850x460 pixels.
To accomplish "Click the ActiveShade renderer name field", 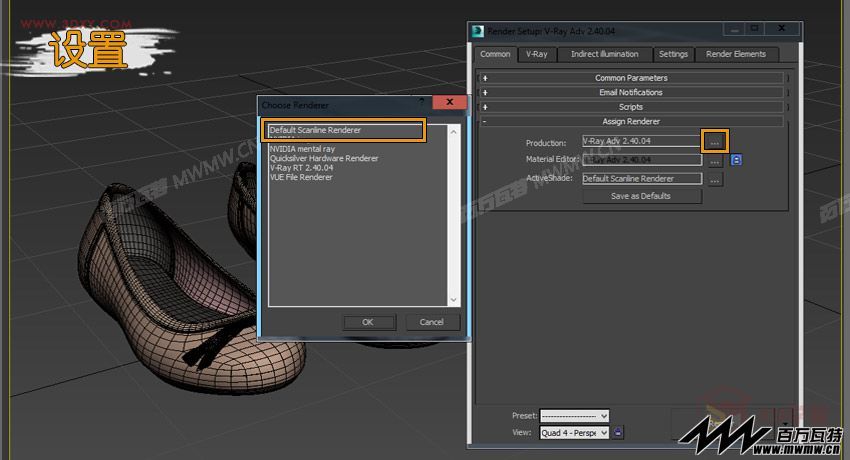I will [x=642, y=179].
